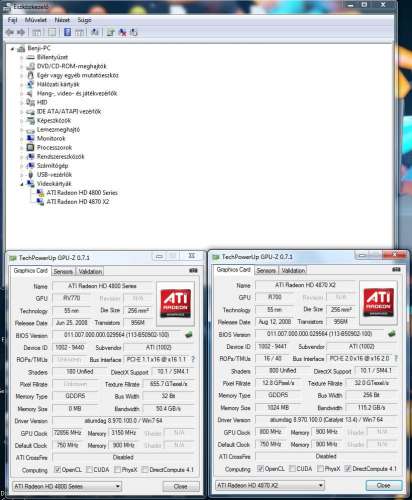The width and height of the screenshot is (412, 500).
Task: Open the Nézet menu
Action: pyautogui.click(x=62, y=20)
